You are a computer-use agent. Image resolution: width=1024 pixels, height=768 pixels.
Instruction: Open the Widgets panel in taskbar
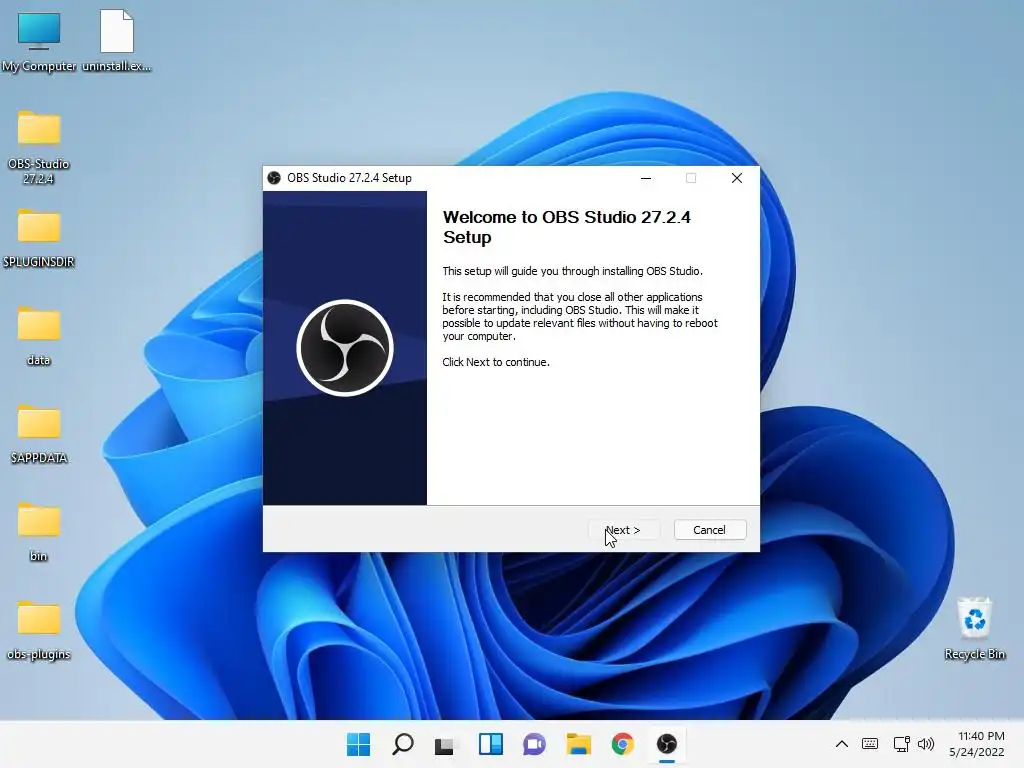pyautogui.click(x=490, y=744)
